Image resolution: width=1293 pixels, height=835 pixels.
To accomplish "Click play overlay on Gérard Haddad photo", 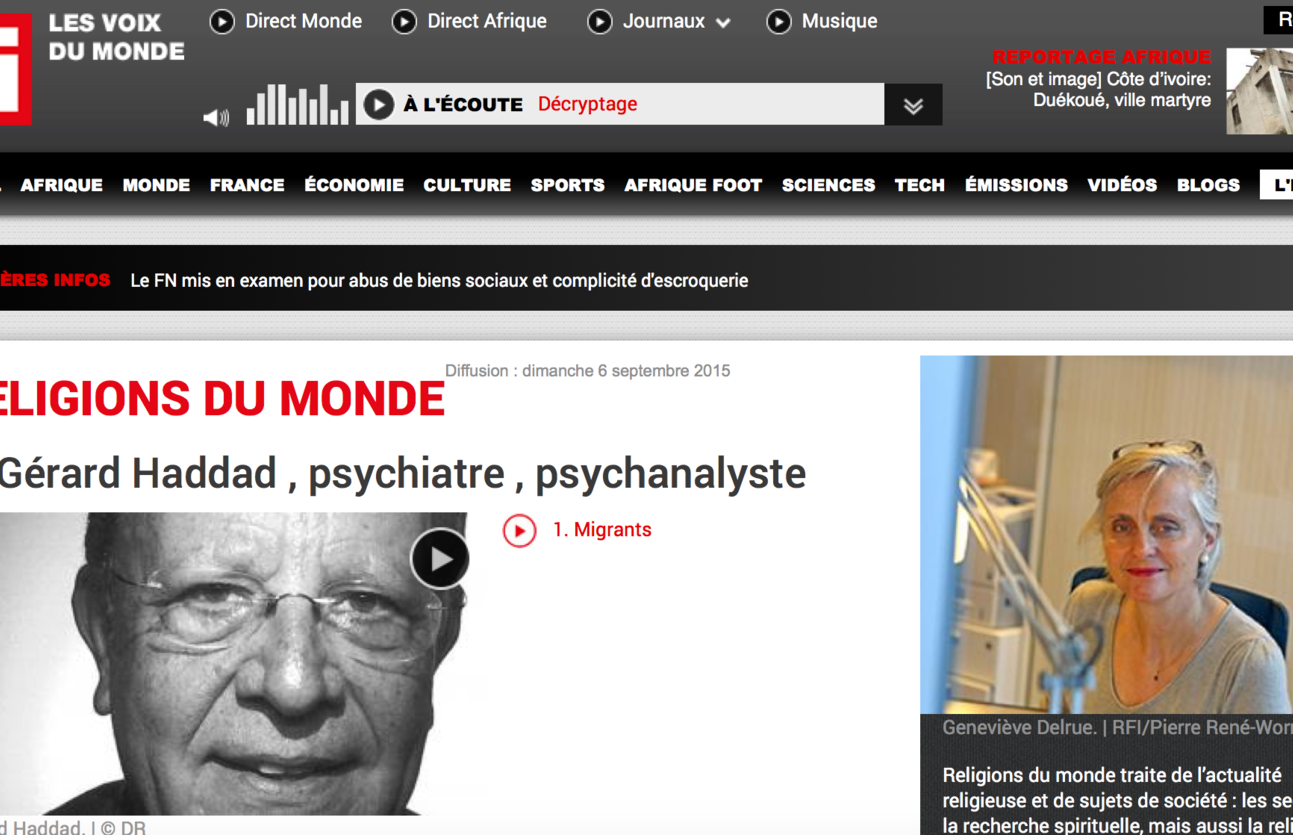I will coord(440,558).
